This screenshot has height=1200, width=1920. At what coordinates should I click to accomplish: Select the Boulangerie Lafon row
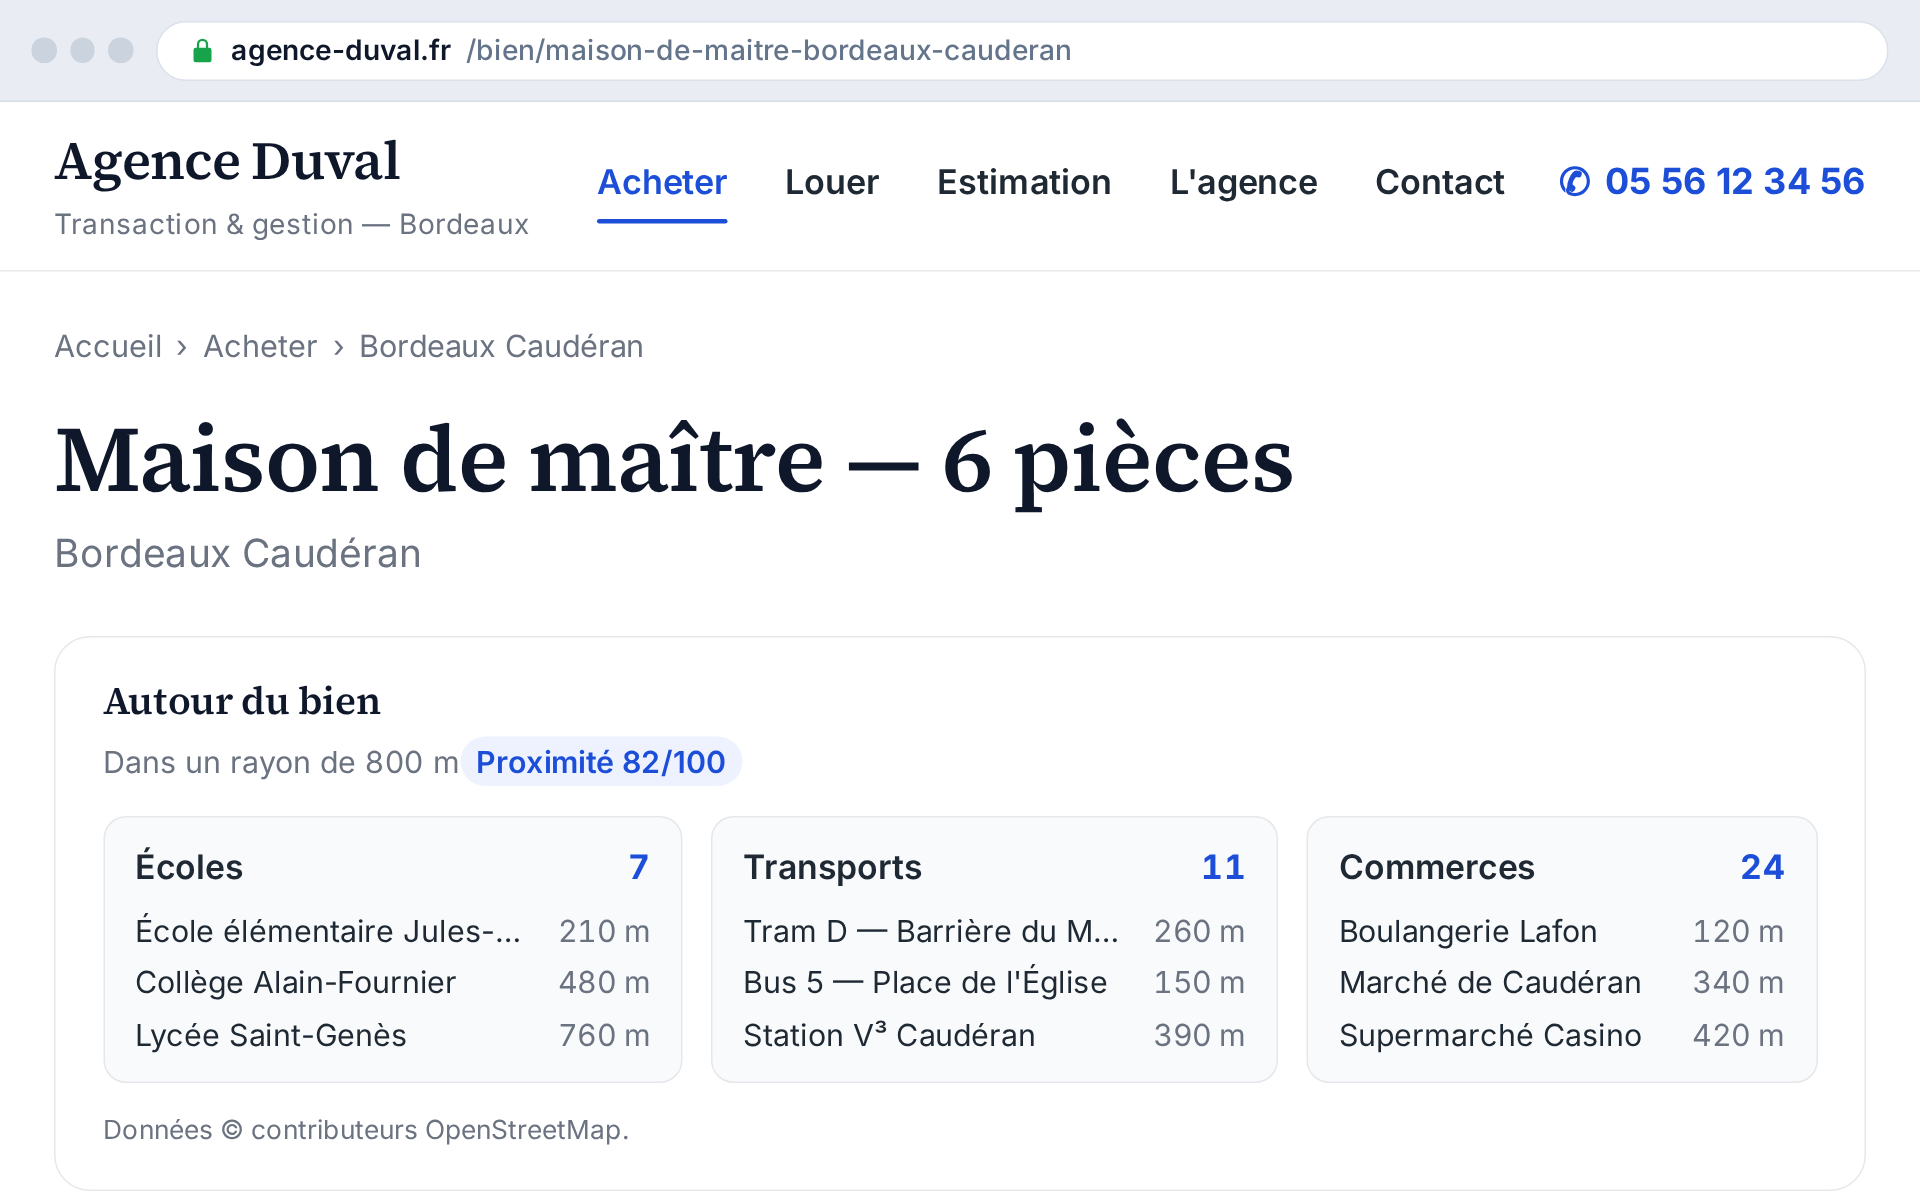1562,931
